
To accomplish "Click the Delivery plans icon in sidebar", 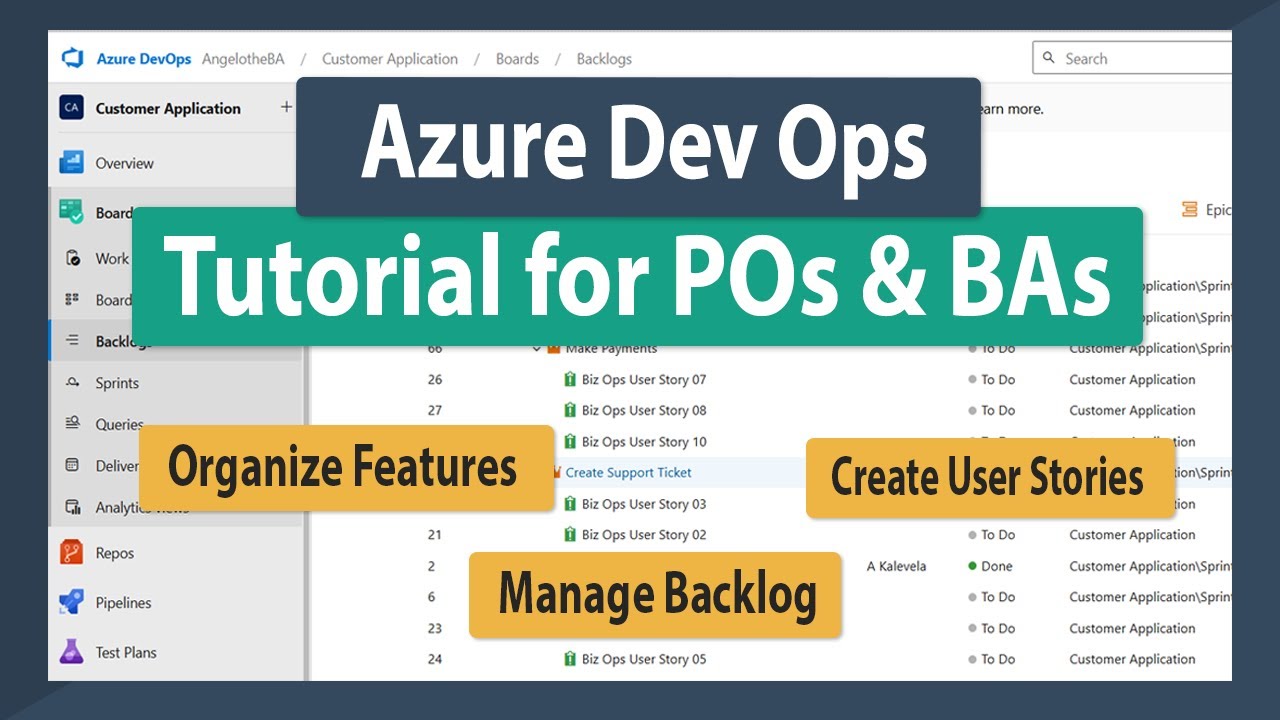I will tap(72, 465).
